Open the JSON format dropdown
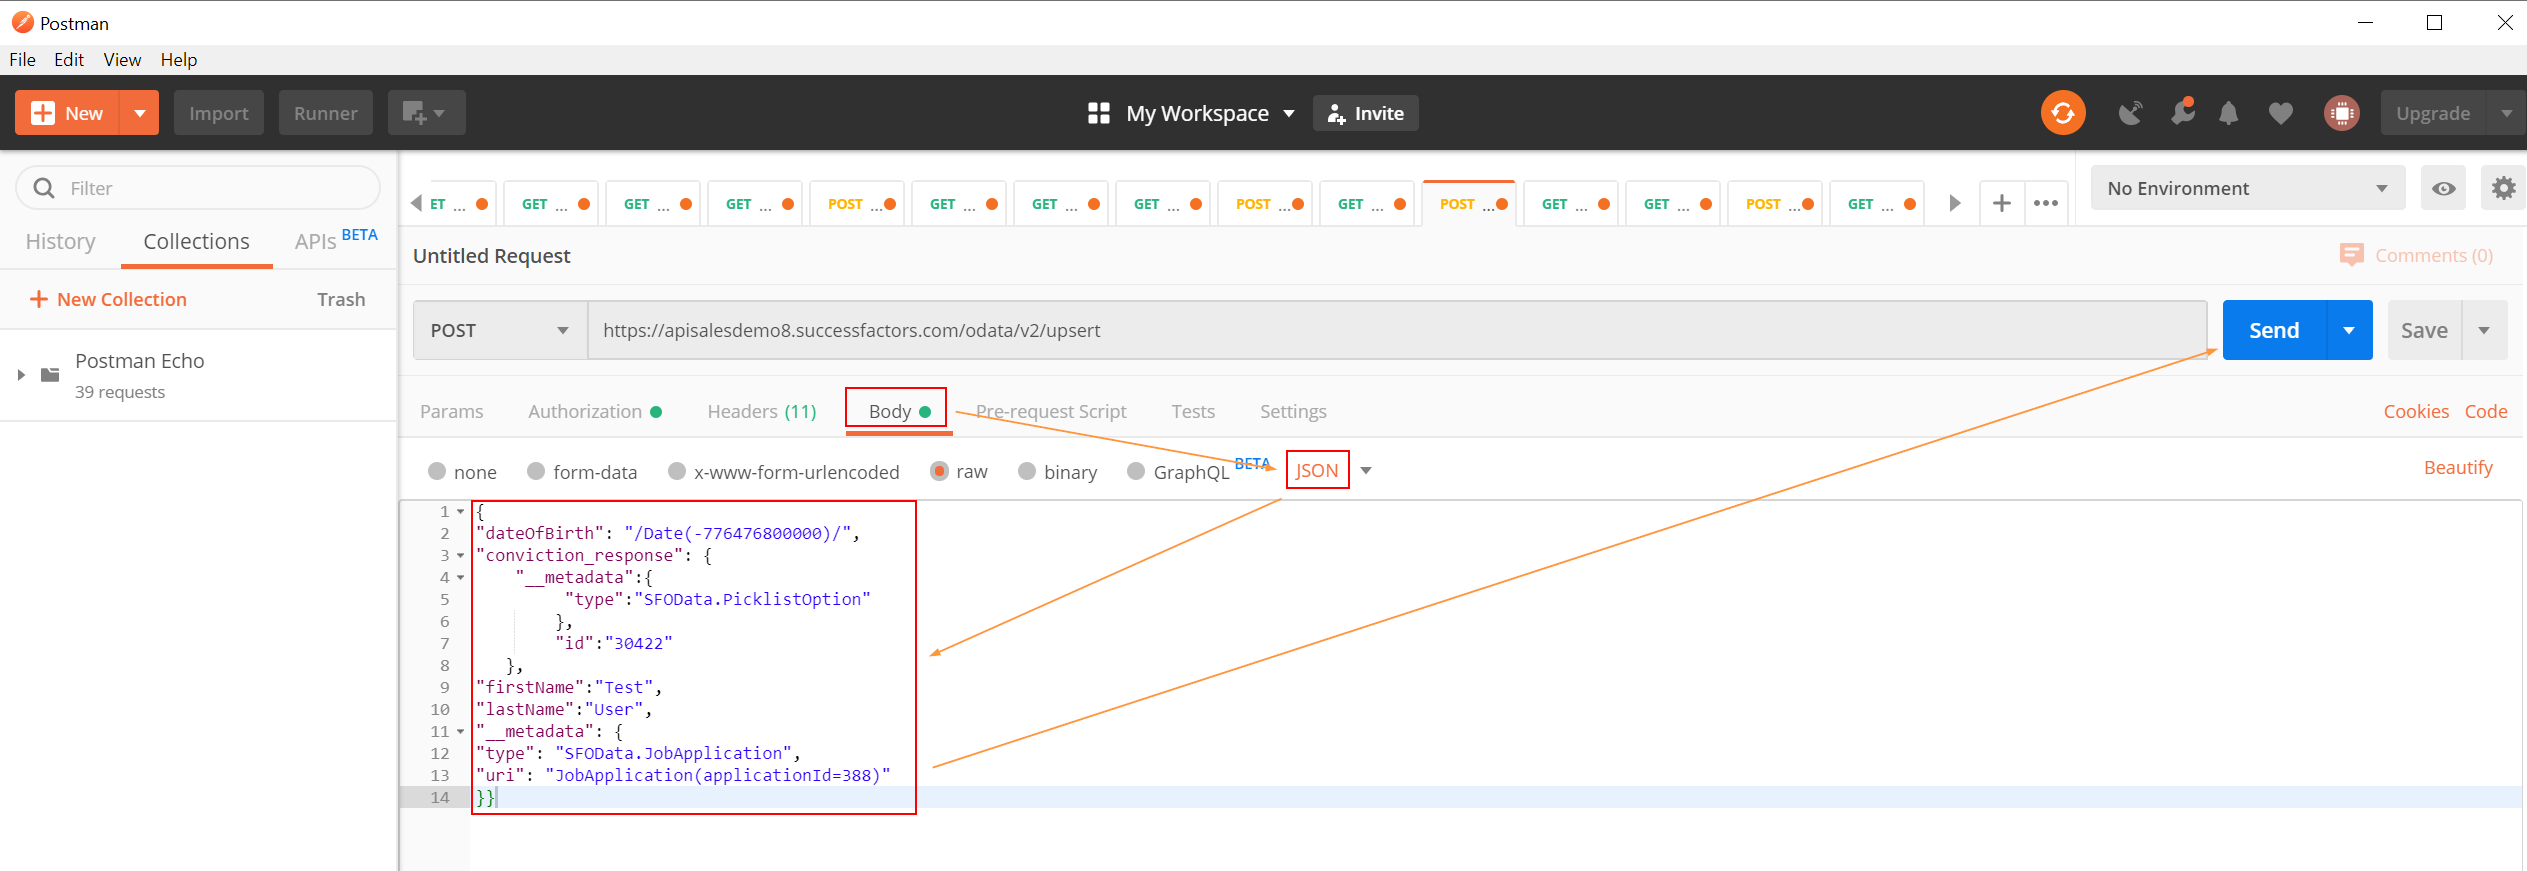Screen dimensions: 2527x871 click(1366, 470)
